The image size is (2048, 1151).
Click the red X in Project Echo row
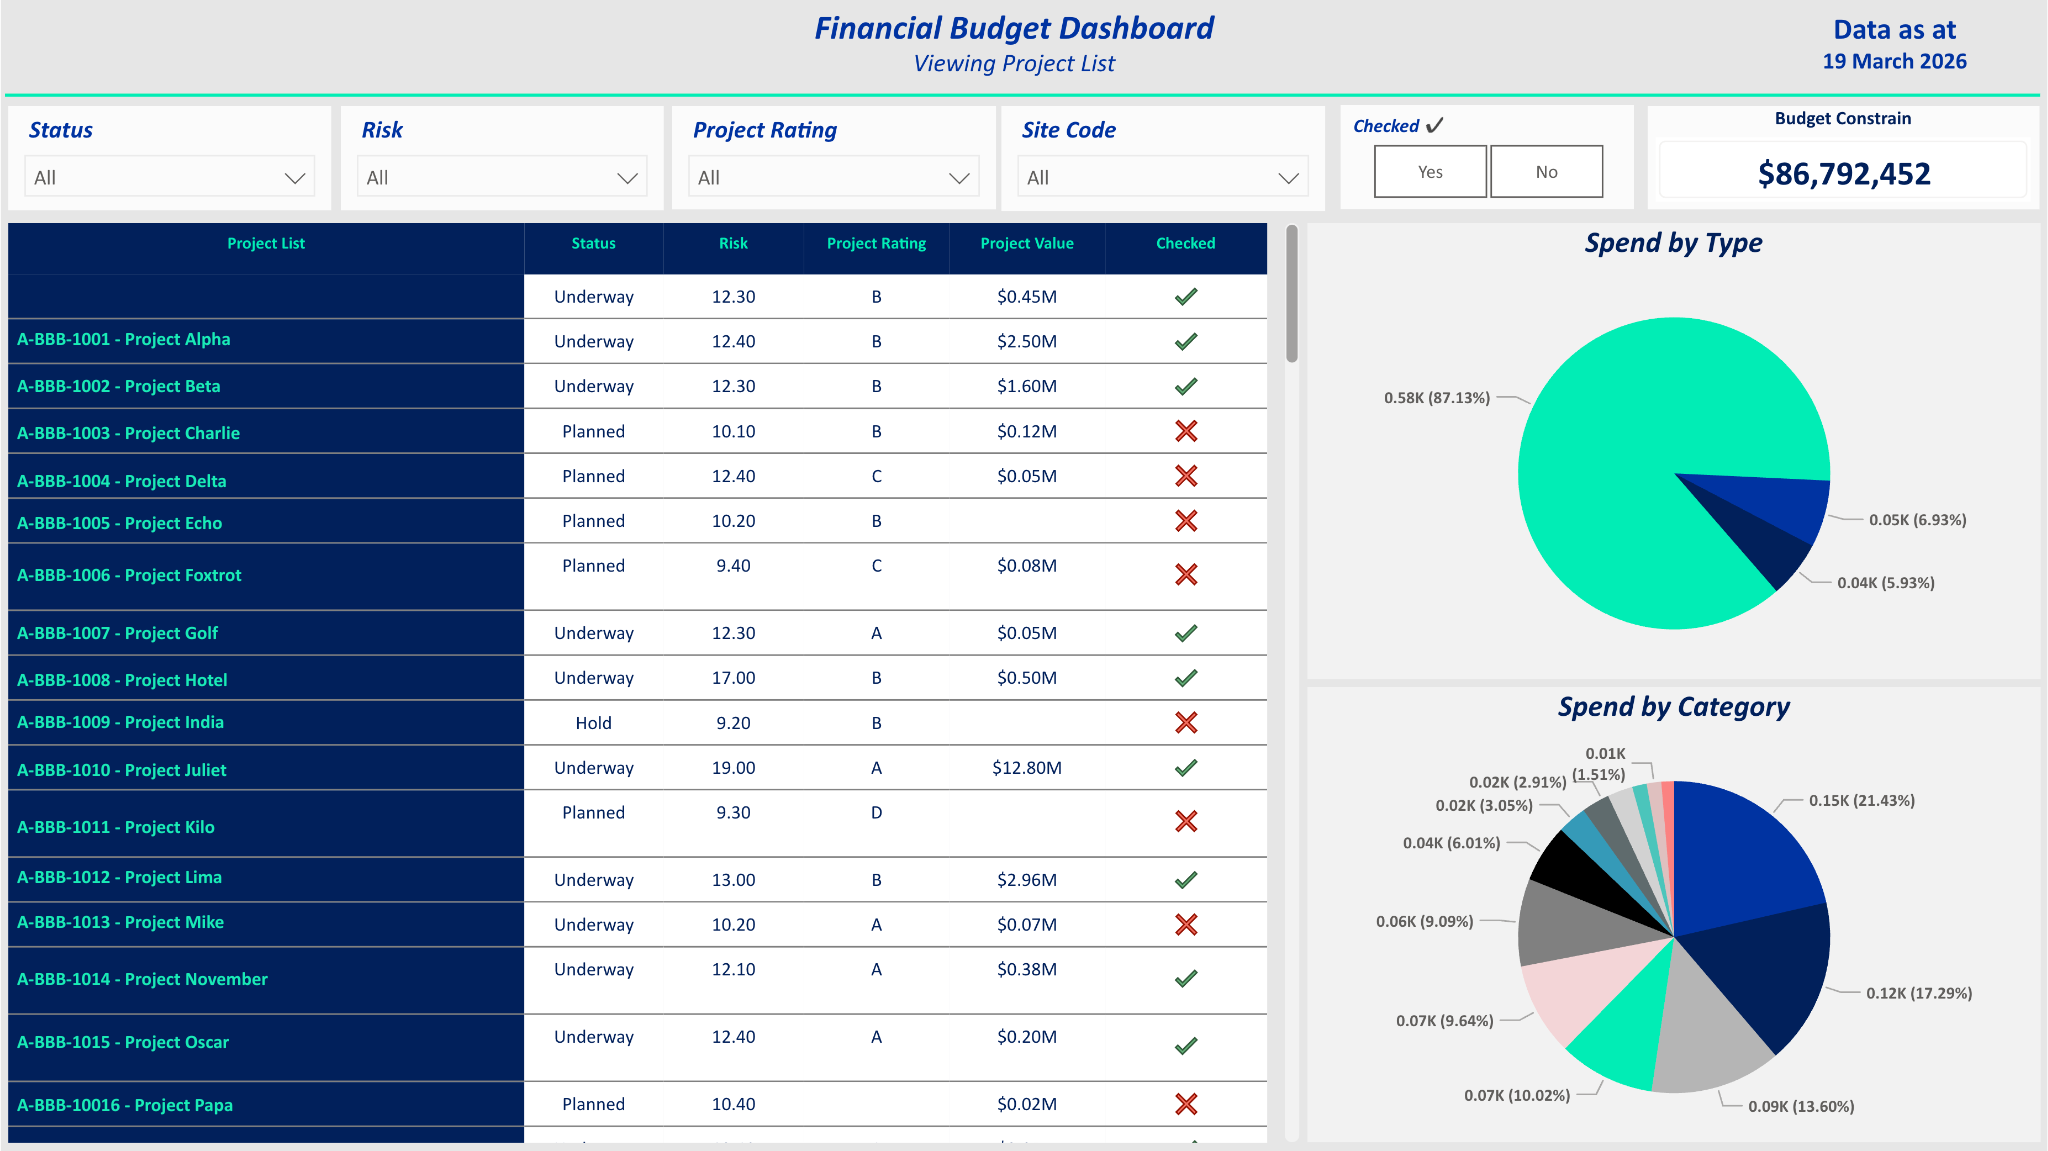pyautogui.click(x=1186, y=521)
